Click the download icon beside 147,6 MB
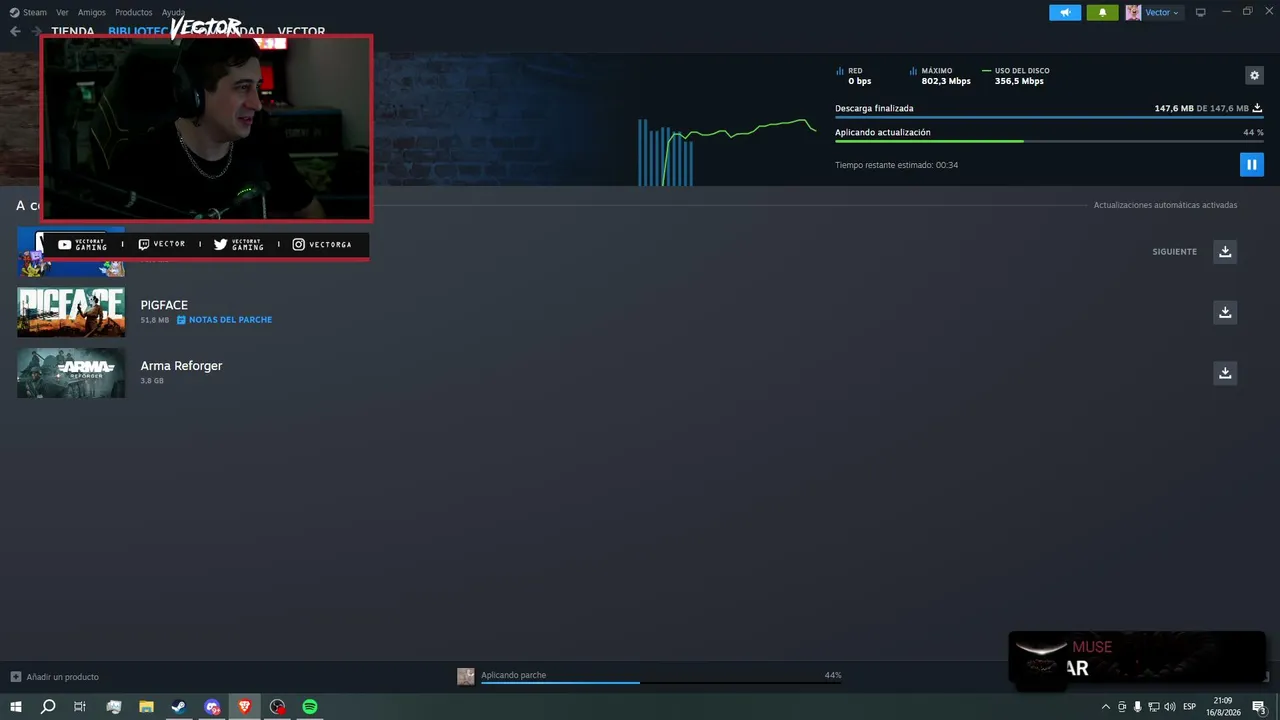 [x=1258, y=108]
